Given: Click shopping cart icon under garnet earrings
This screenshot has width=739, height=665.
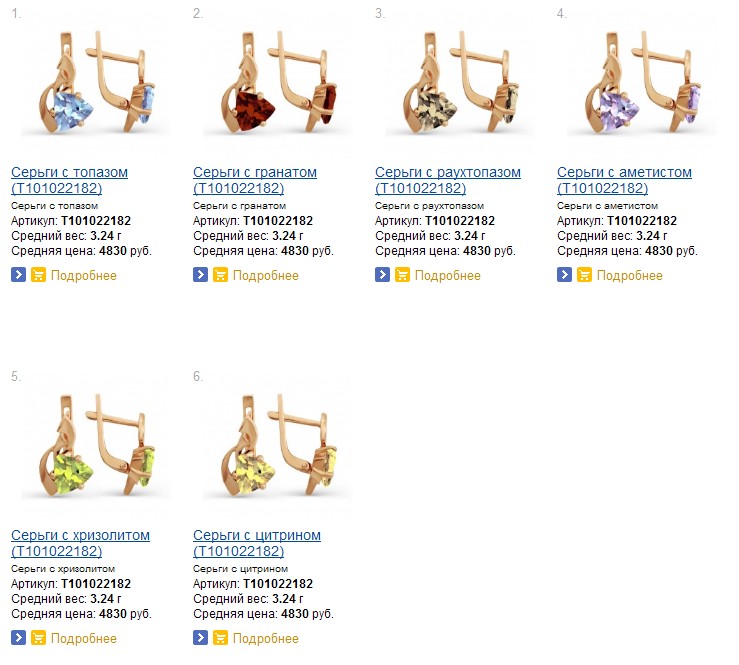Looking at the screenshot, I should (220, 274).
